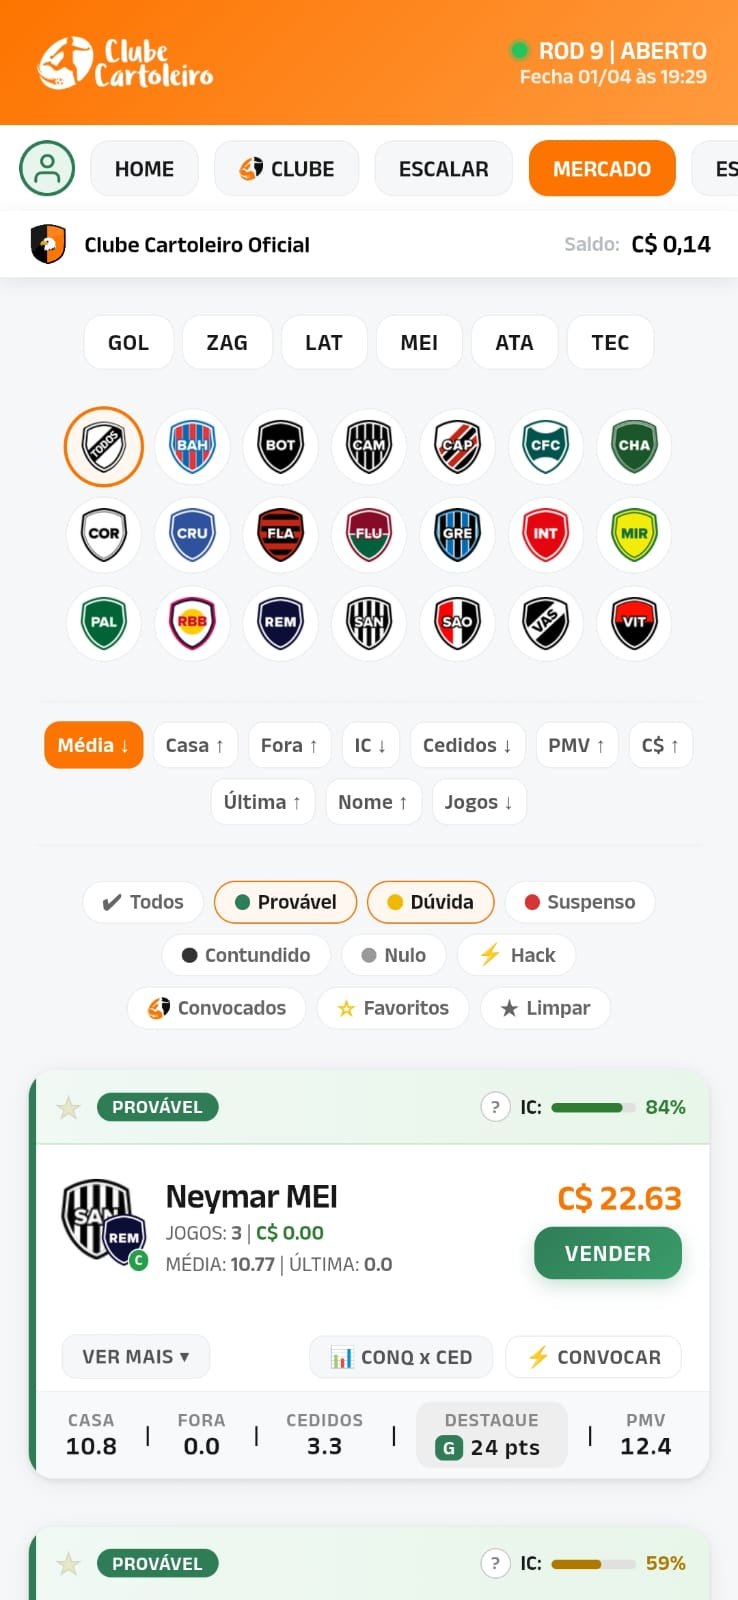Toggle the Dúvida status filter
The width and height of the screenshot is (738, 1600).
point(431,901)
